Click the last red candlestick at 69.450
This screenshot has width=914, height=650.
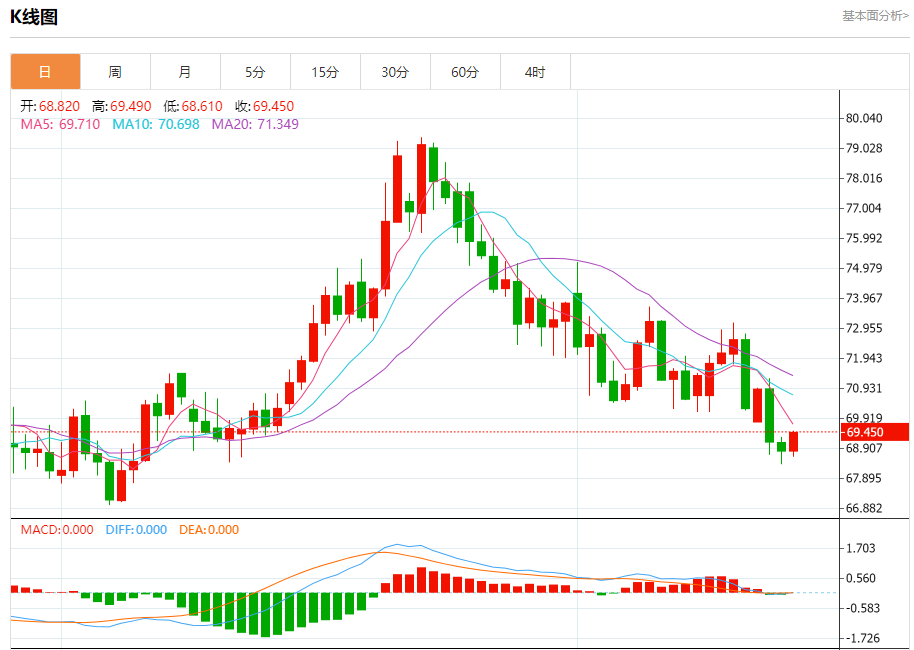click(x=793, y=442)
